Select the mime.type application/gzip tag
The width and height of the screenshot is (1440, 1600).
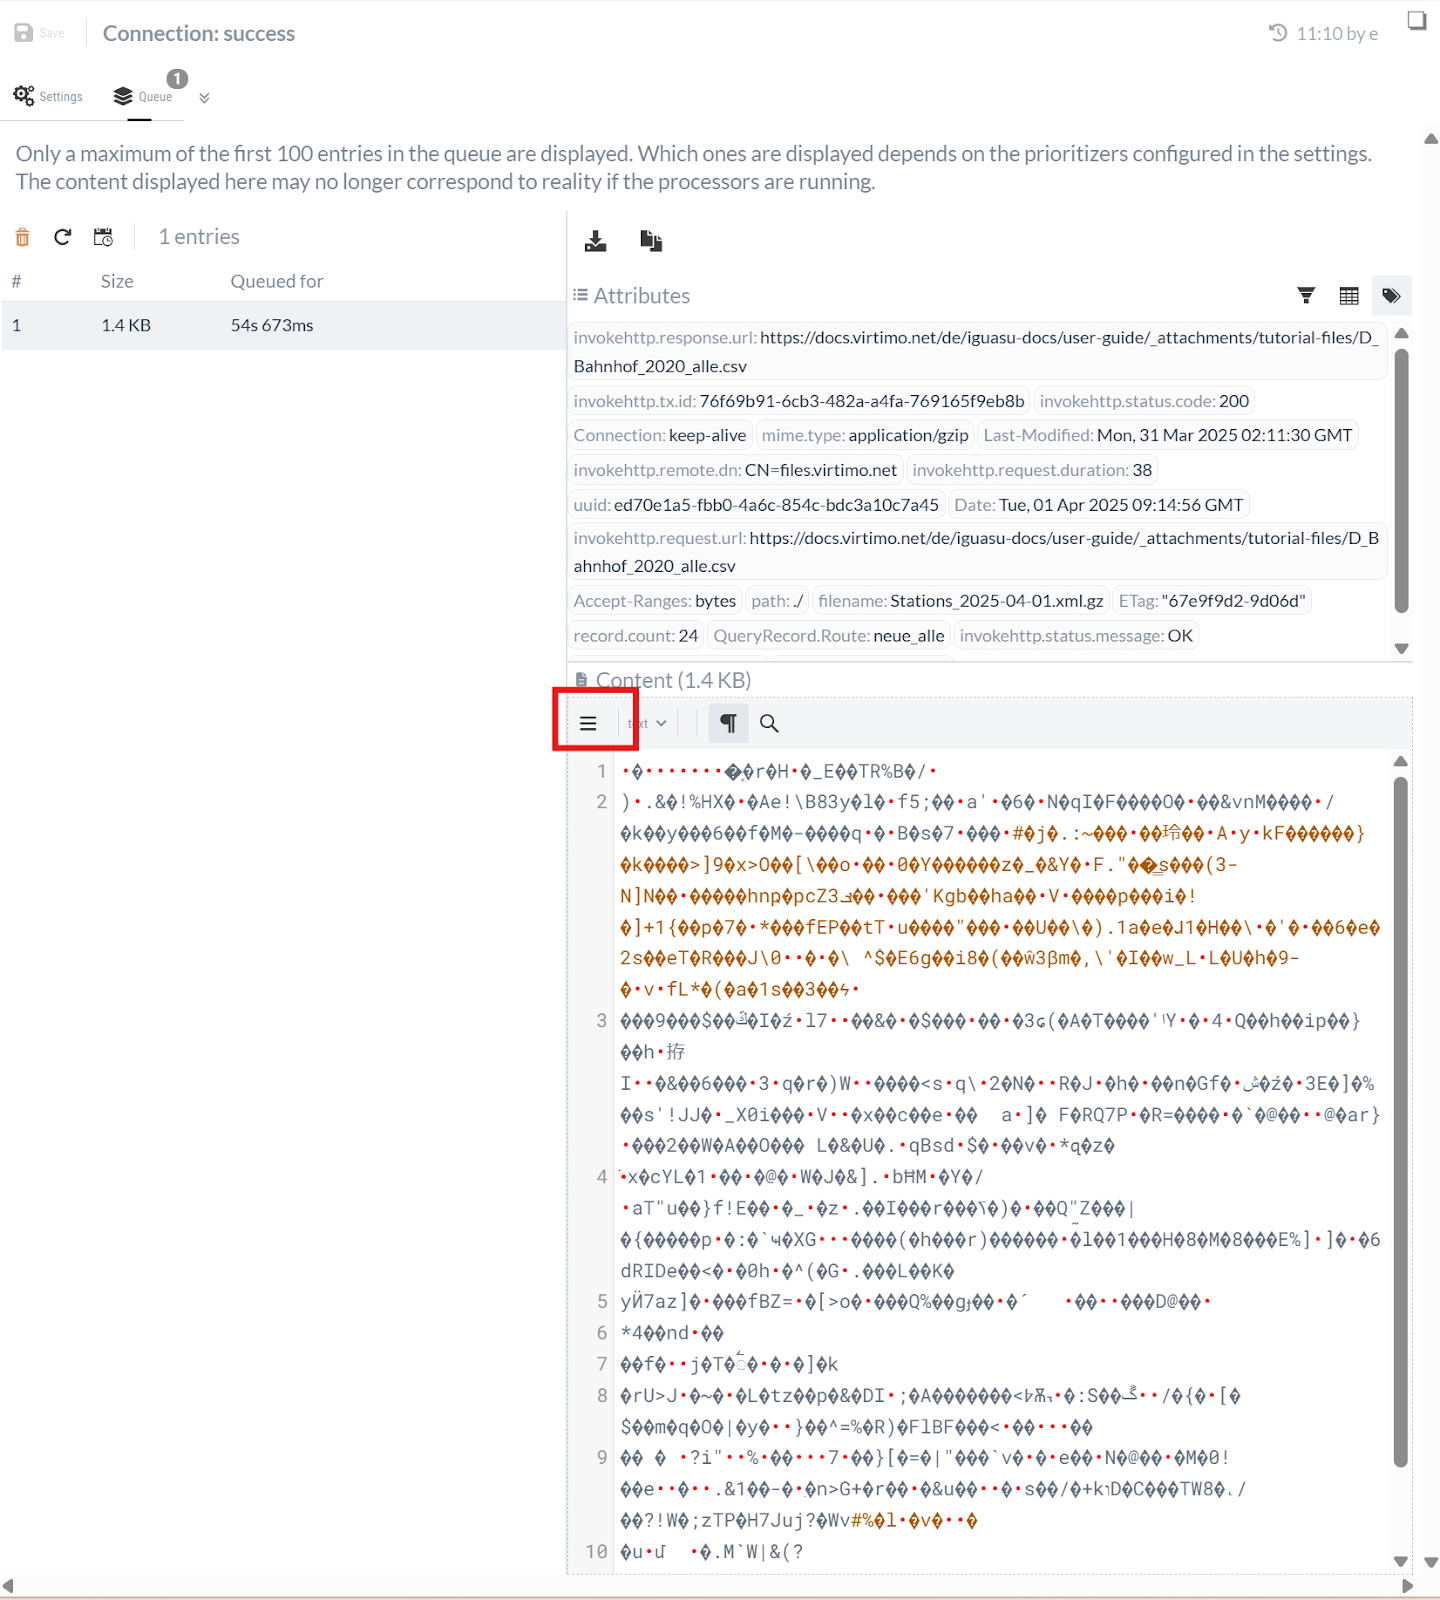[x=865, y=435]
